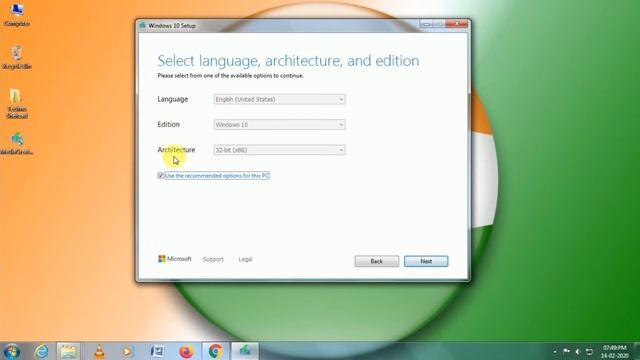Open the Word taskbar icon

click(x=157, y=351)
